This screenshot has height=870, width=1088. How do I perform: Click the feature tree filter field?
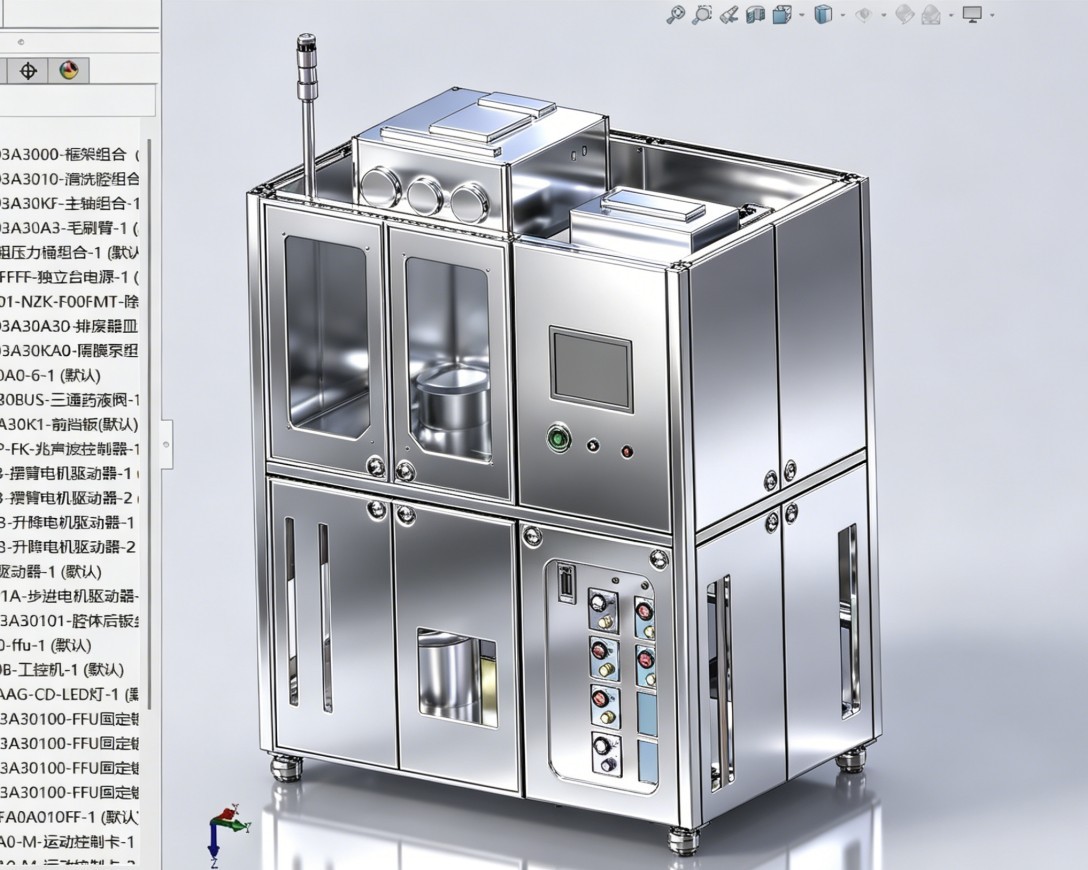pos(78,100)
